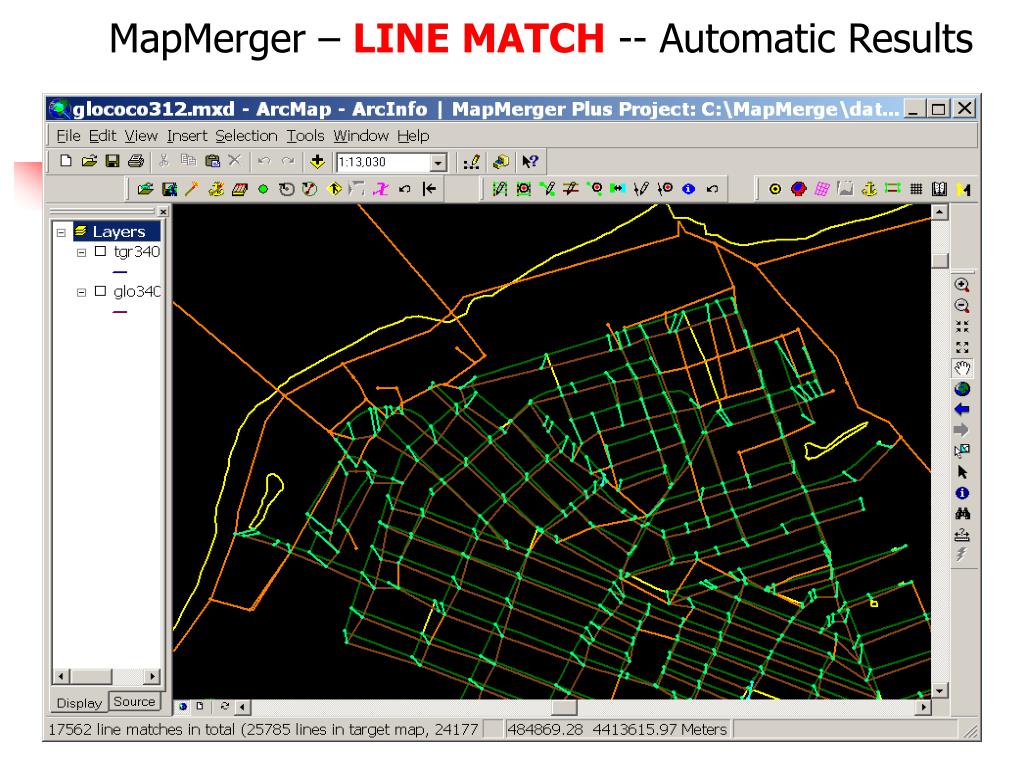Click the yellow anchor icon
Screen dimensions: 1024x768
click(869, 189)
